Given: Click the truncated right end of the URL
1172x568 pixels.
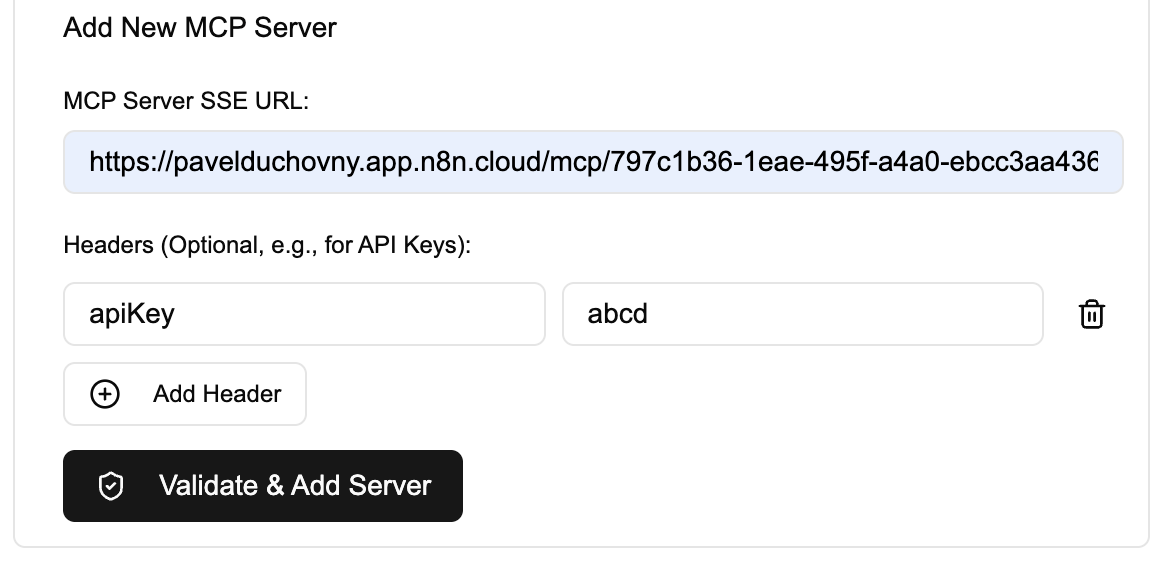Looking at the screenshot, I should 1085,161.
